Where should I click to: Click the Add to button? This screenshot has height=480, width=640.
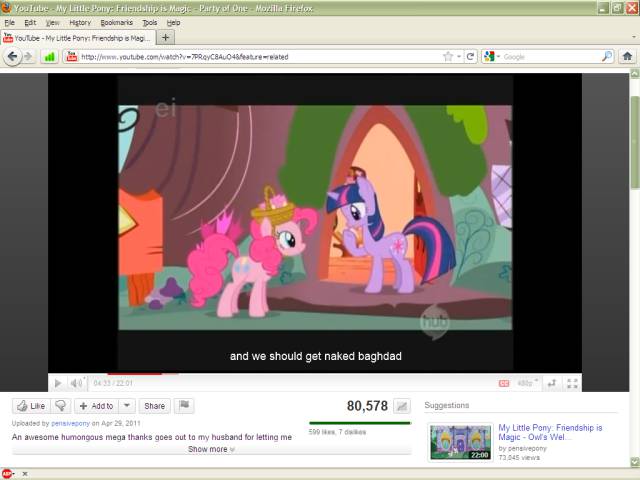(x=96, y=406)
